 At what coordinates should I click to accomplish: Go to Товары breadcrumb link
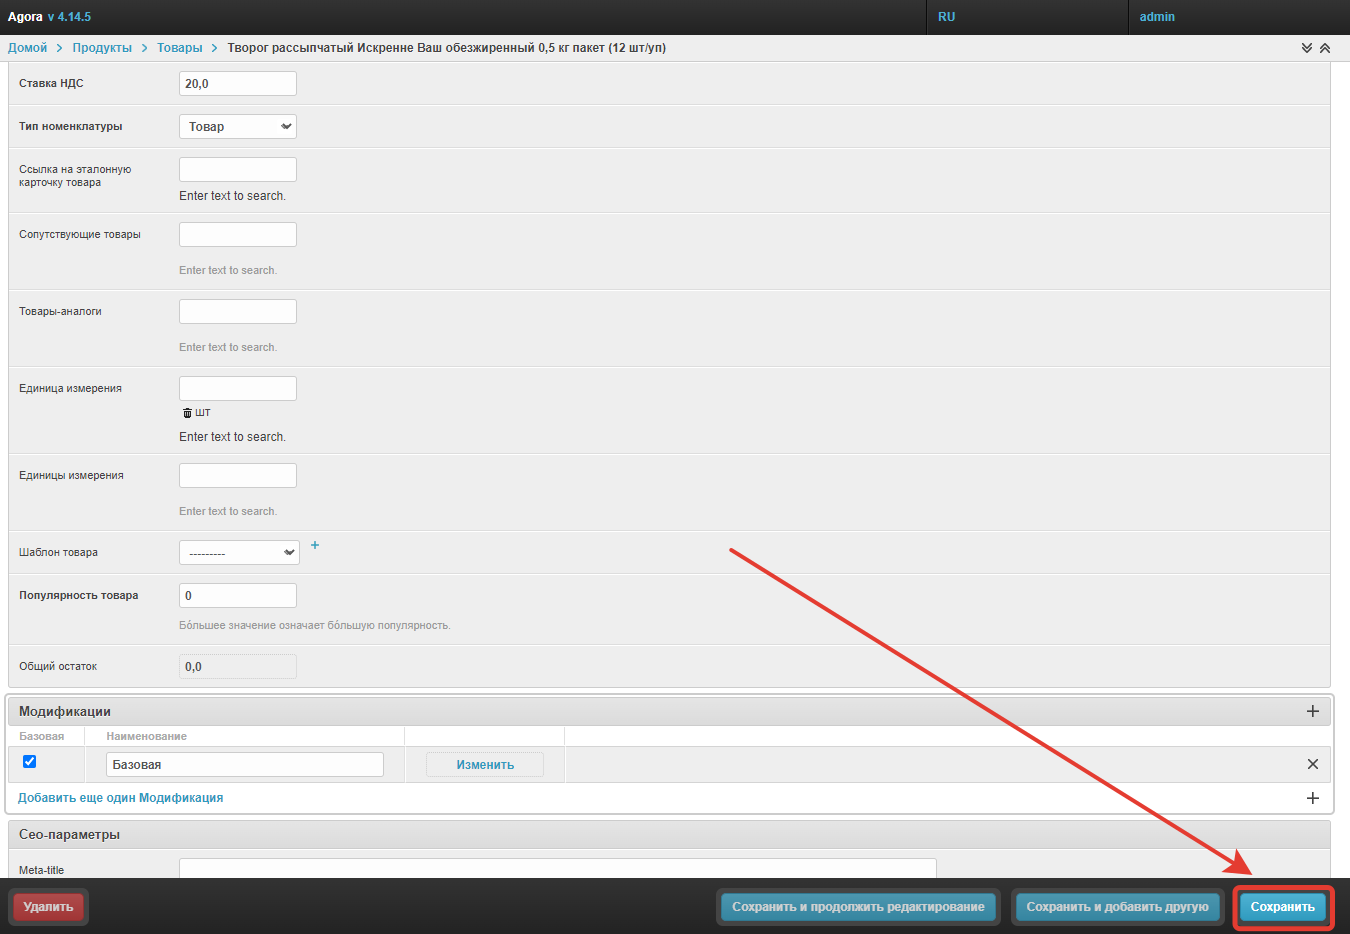[179, 48]
